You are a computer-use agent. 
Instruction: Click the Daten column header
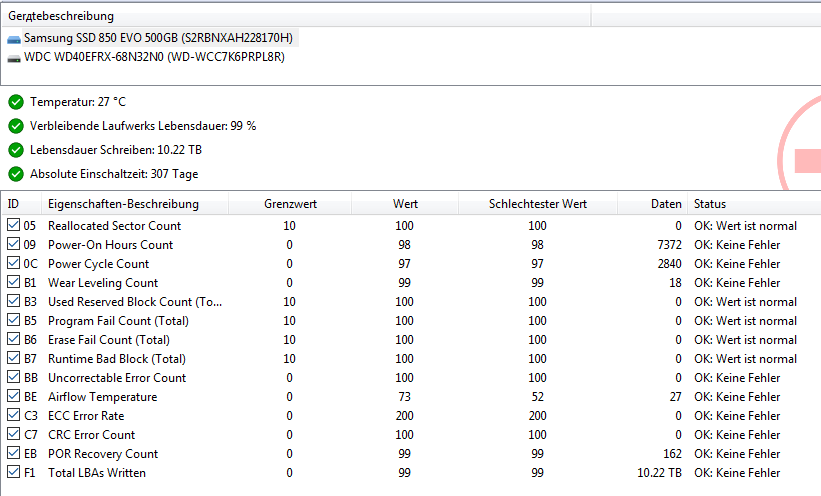pos(652,204)
